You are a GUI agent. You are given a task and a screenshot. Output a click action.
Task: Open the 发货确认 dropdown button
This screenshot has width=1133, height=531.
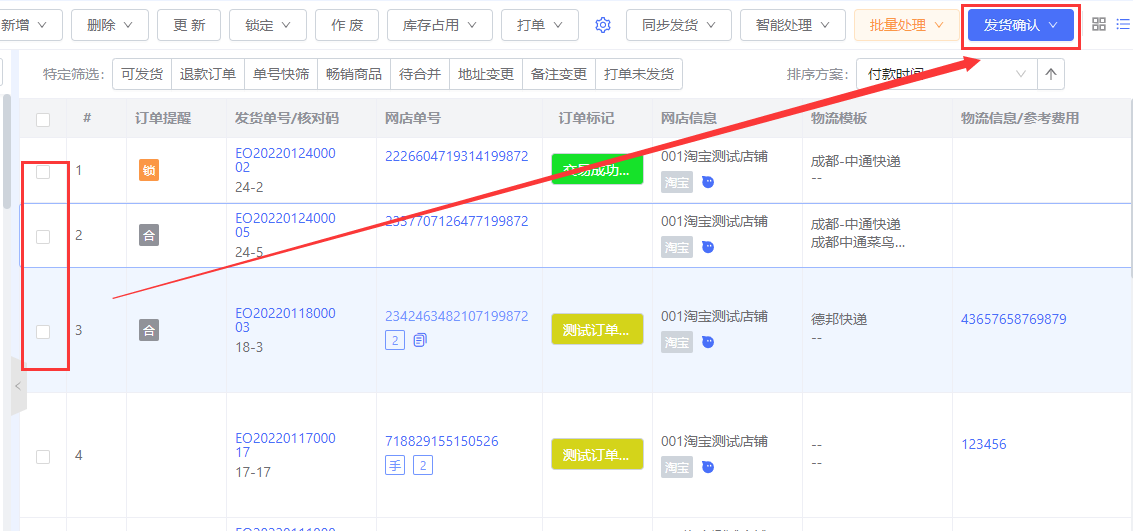click(1020, 25)
